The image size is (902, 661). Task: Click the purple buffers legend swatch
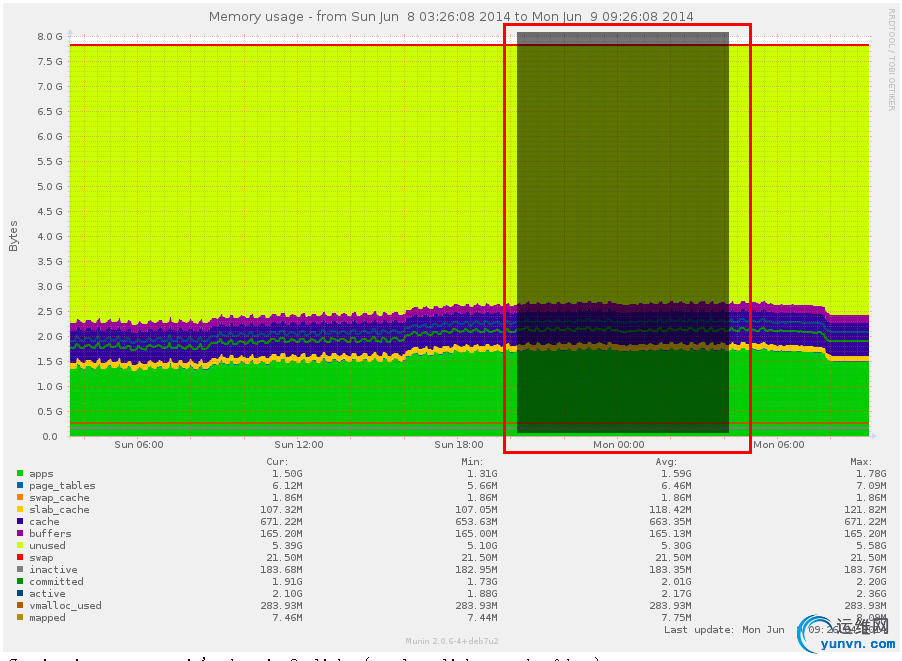20,533
